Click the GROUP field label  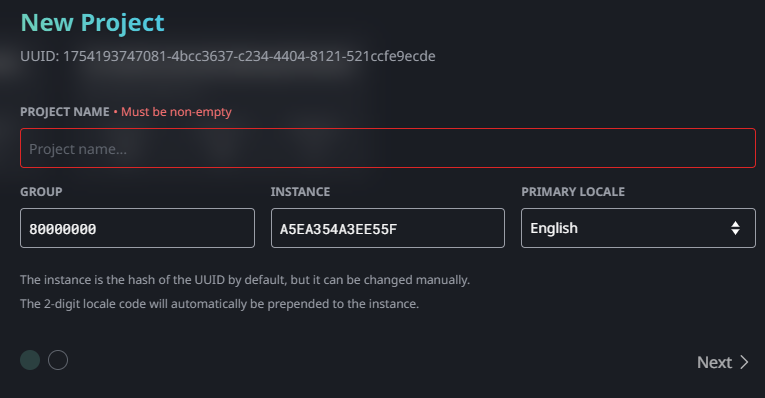tap(41, 192)
